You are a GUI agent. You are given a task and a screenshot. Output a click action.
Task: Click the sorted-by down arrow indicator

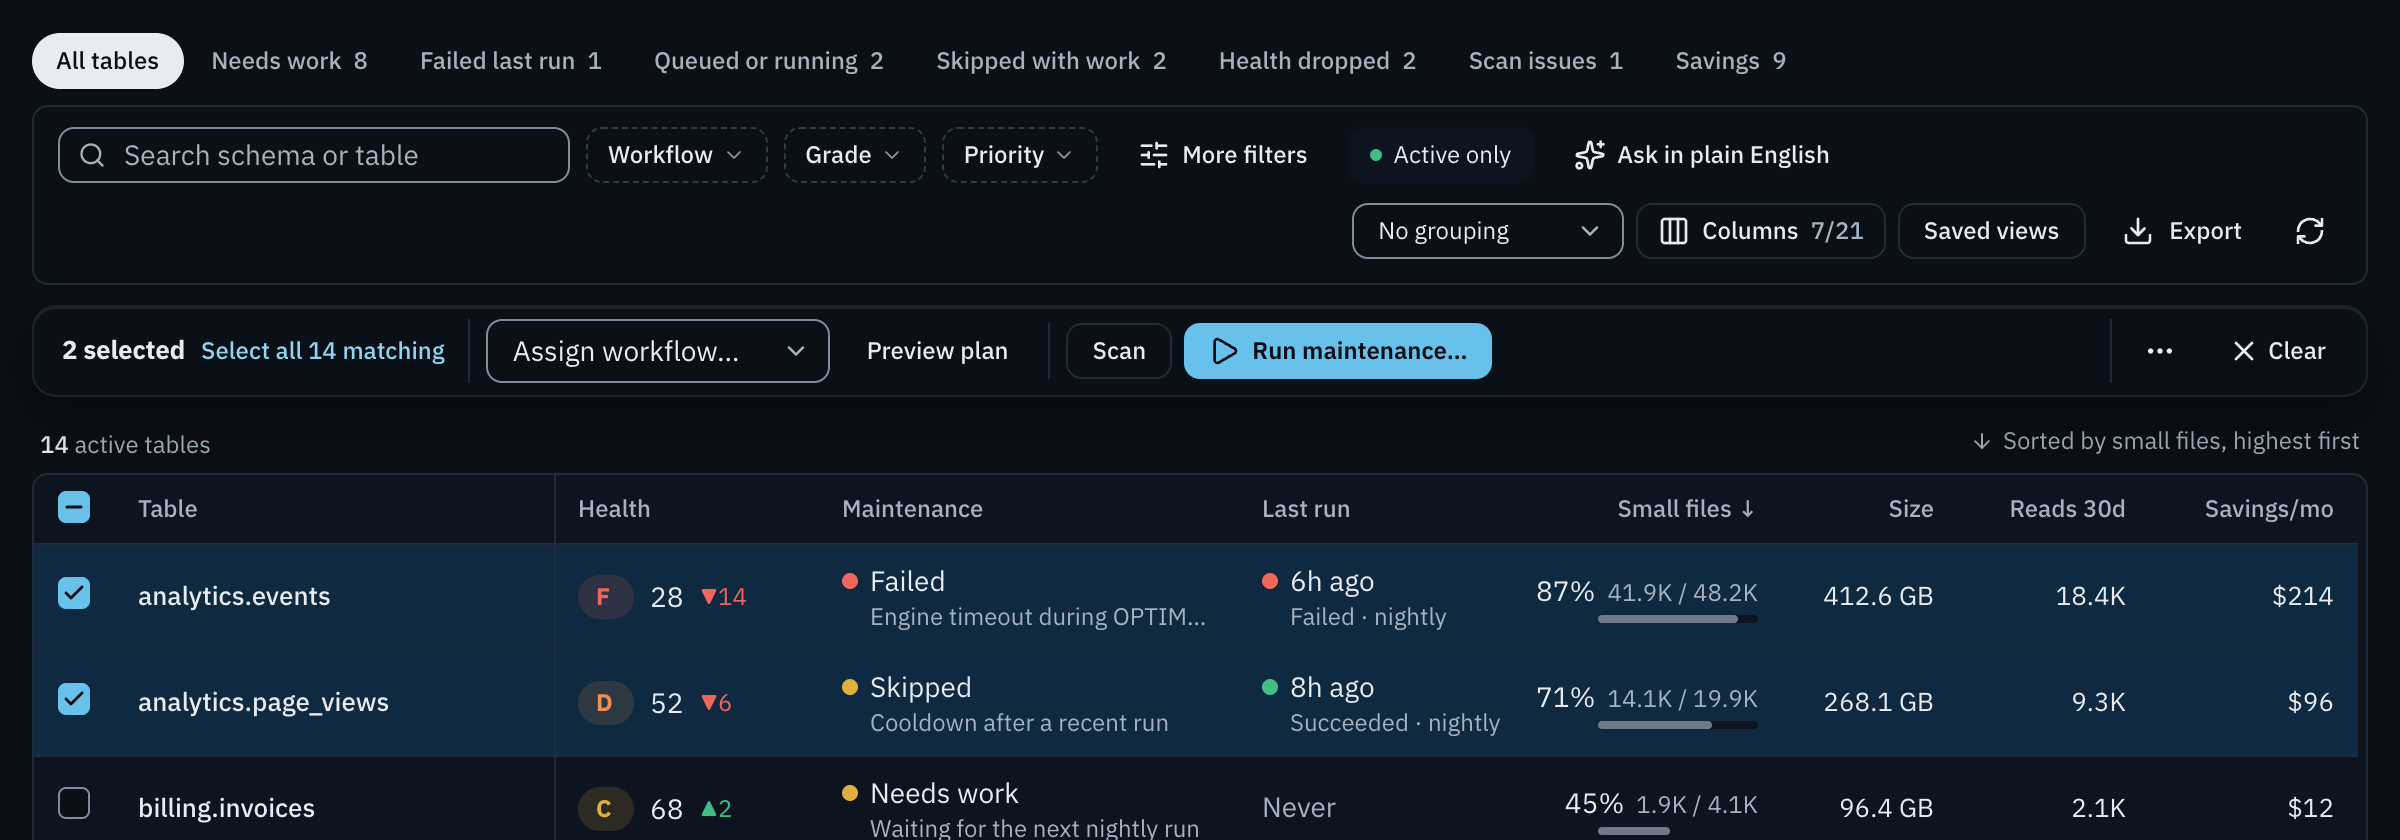point(1981,441)
